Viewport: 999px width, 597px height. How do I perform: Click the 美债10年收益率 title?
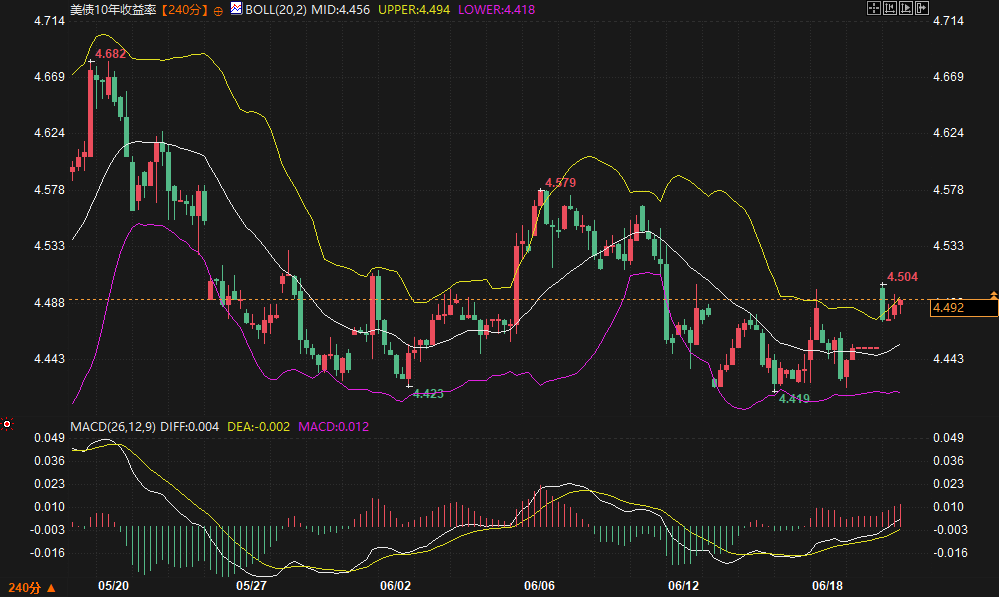pyautogui.click(x=113, y=10)
